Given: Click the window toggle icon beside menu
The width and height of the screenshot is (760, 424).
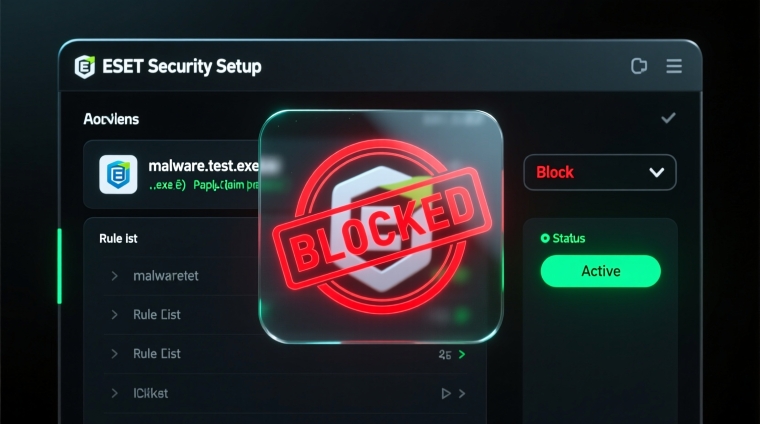Looking at the screenshot, I should click(640, 67).
